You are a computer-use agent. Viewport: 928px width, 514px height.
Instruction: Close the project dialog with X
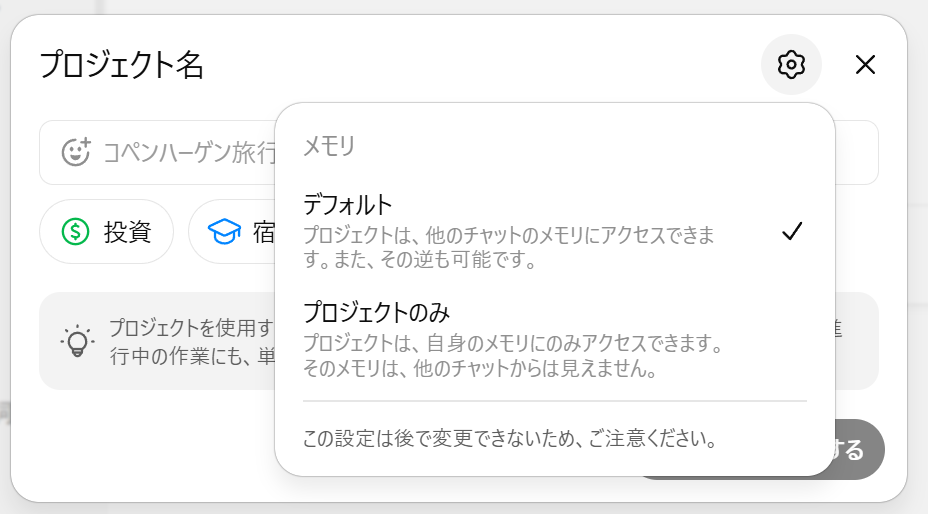tap(865, 65)
